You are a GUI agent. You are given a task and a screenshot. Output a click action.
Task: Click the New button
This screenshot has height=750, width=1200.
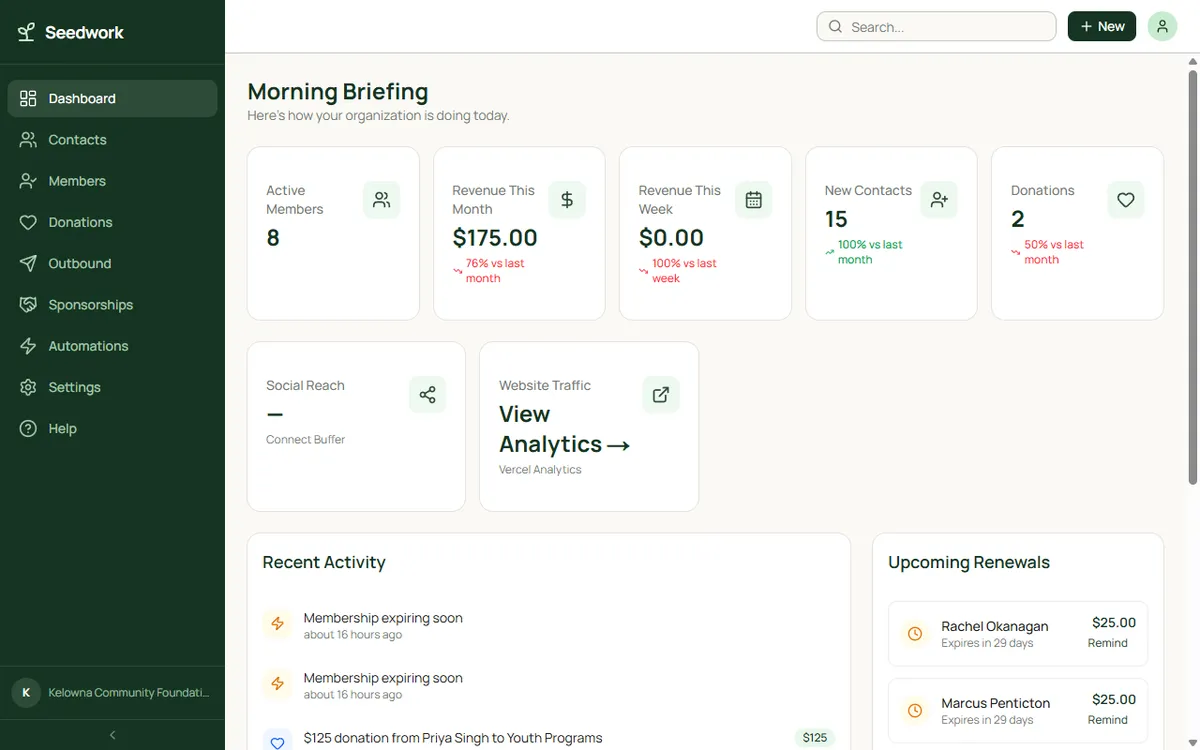[x=1101, y=26]
